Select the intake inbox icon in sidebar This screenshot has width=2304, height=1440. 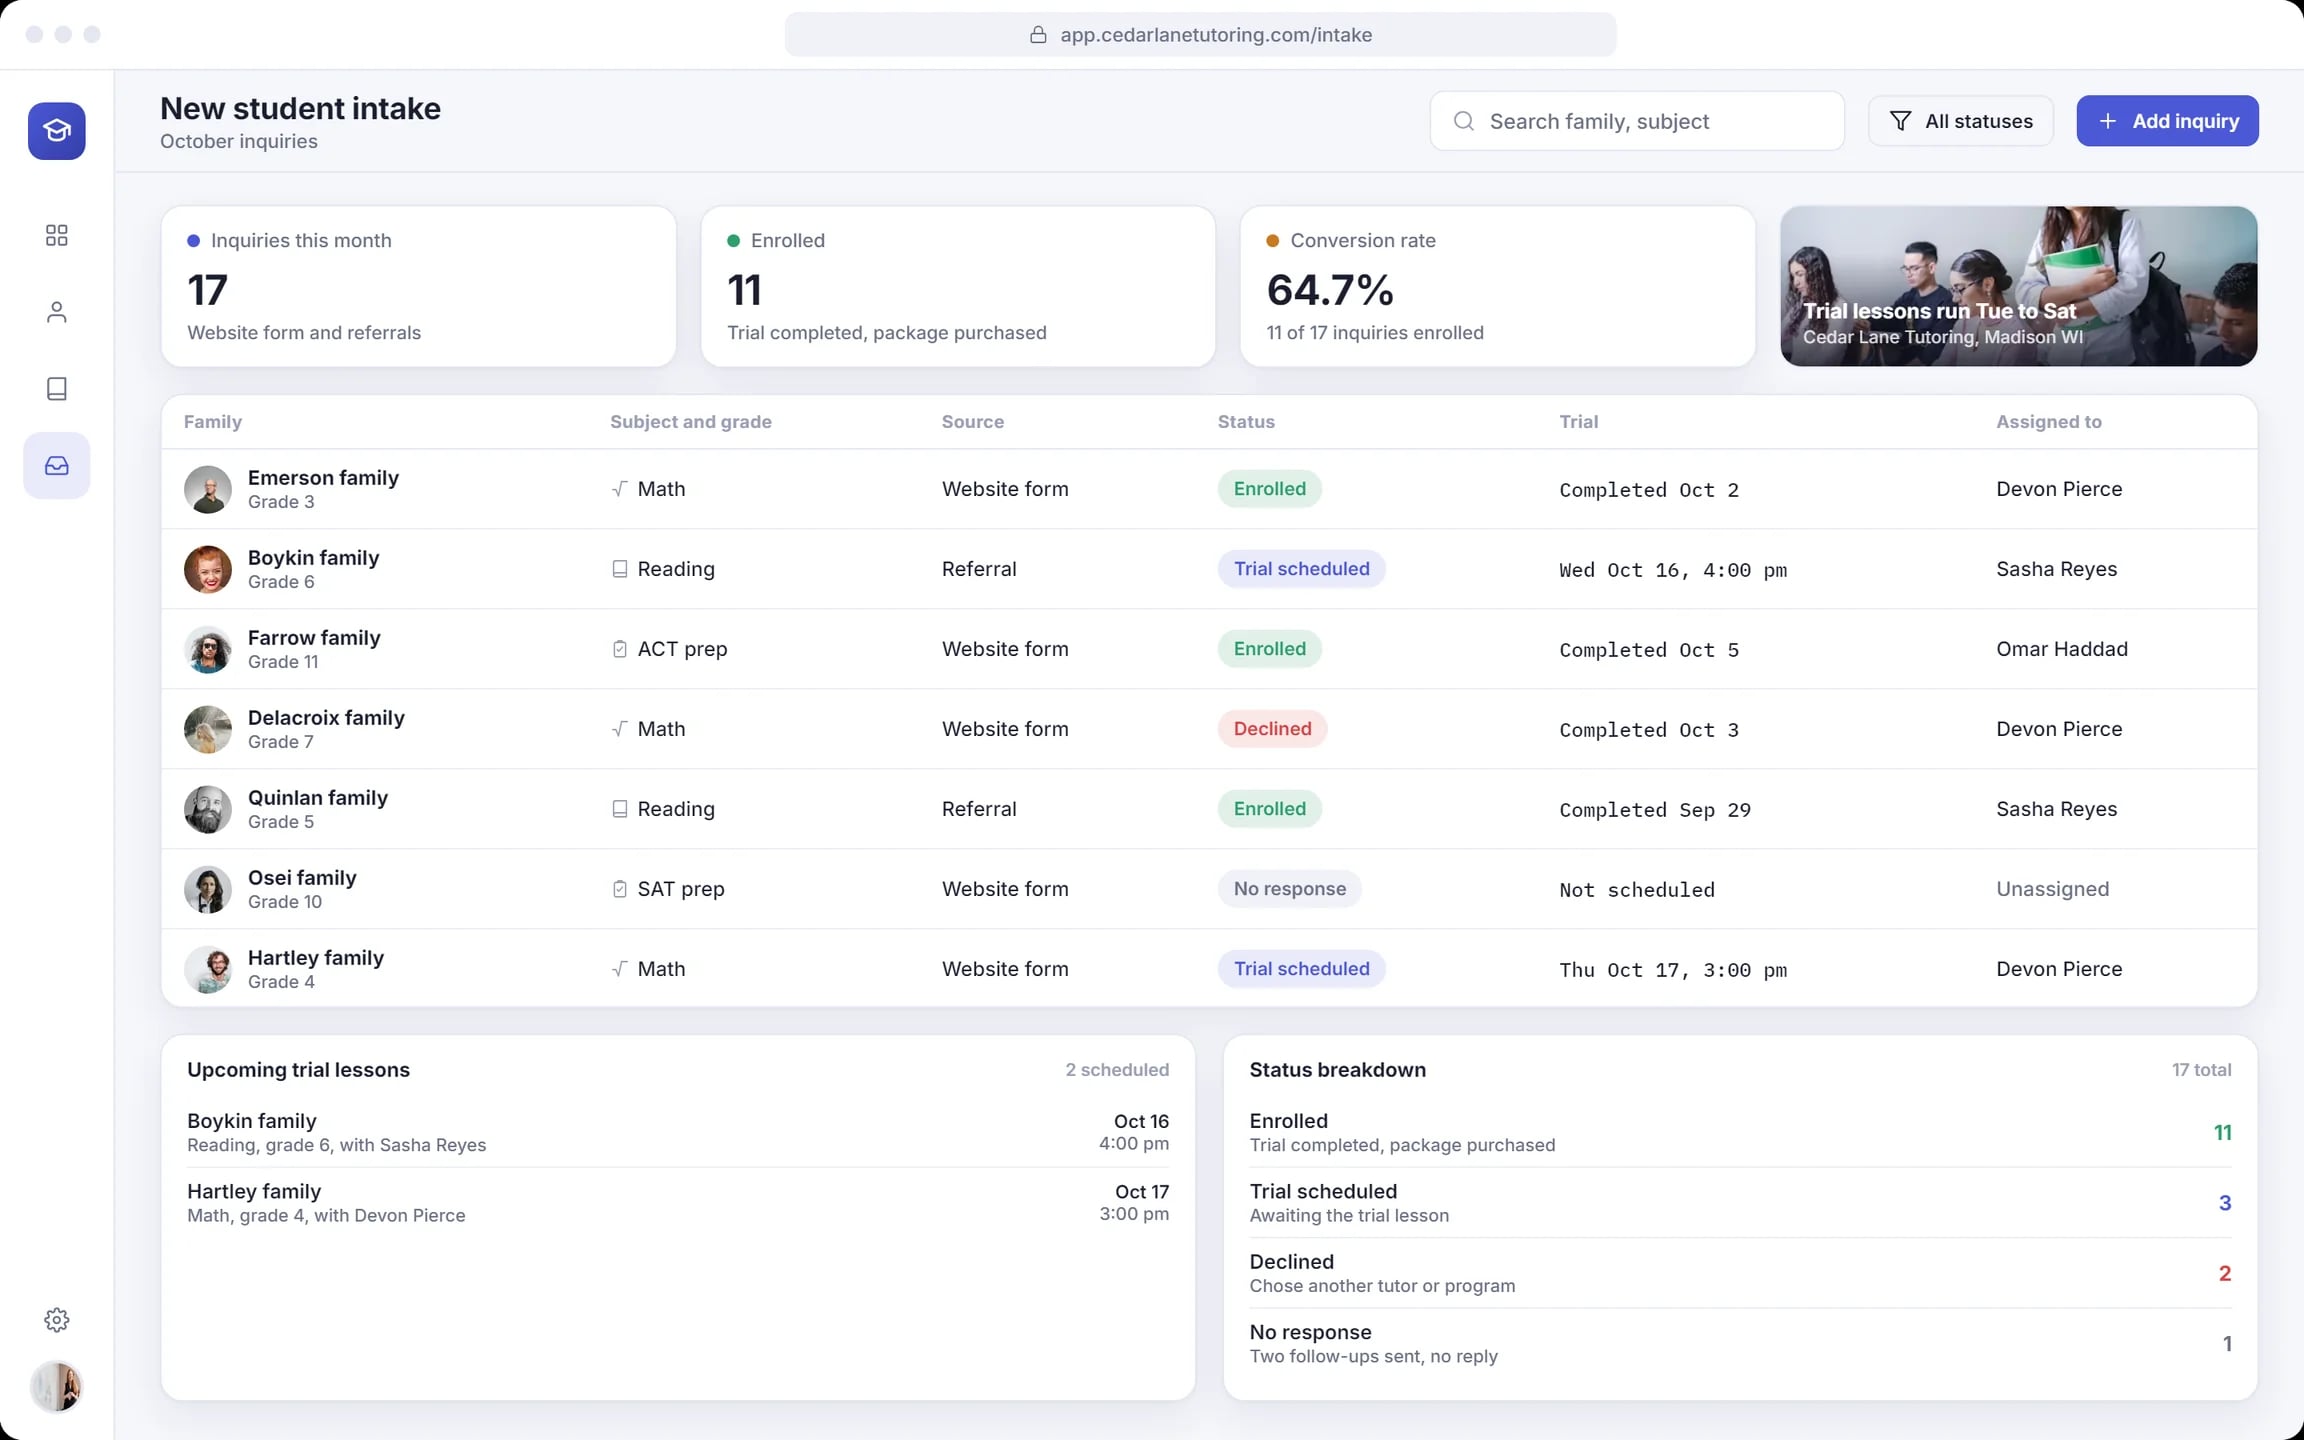coord(57,466)
